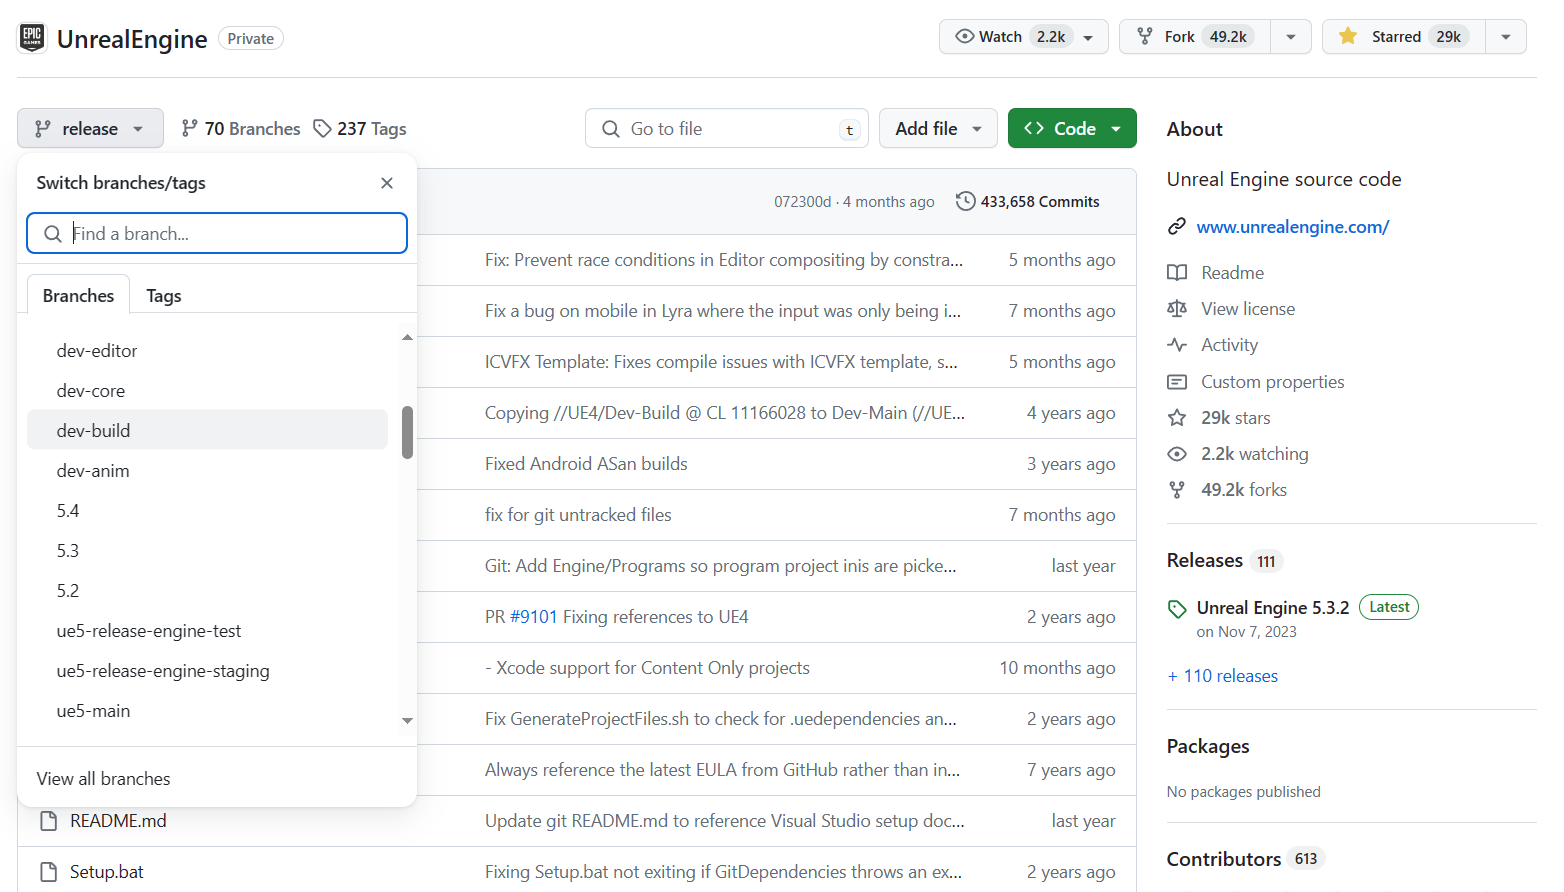Open PR #9101 link

click(534, 617)
